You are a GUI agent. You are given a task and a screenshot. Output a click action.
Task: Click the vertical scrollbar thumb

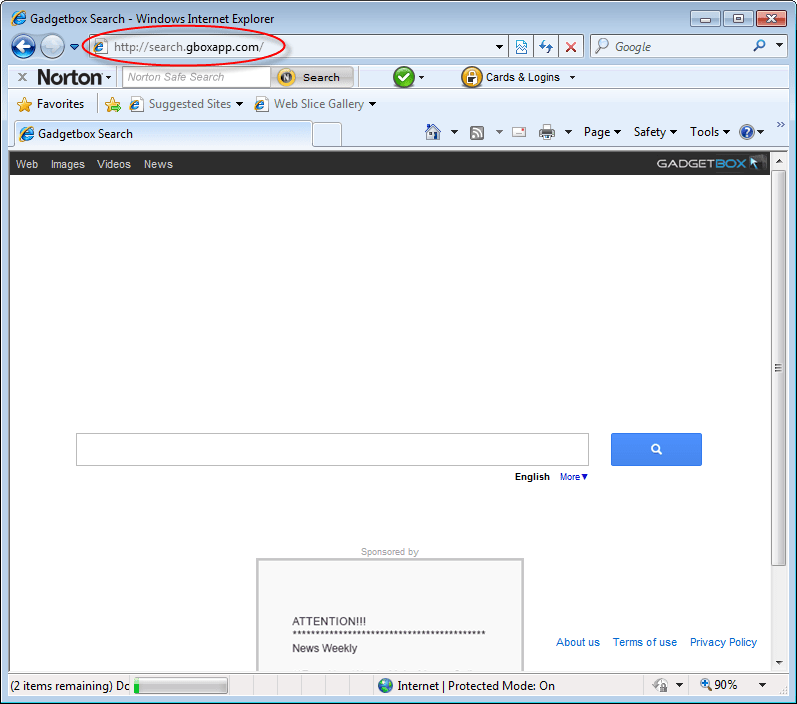click(778, 368)
